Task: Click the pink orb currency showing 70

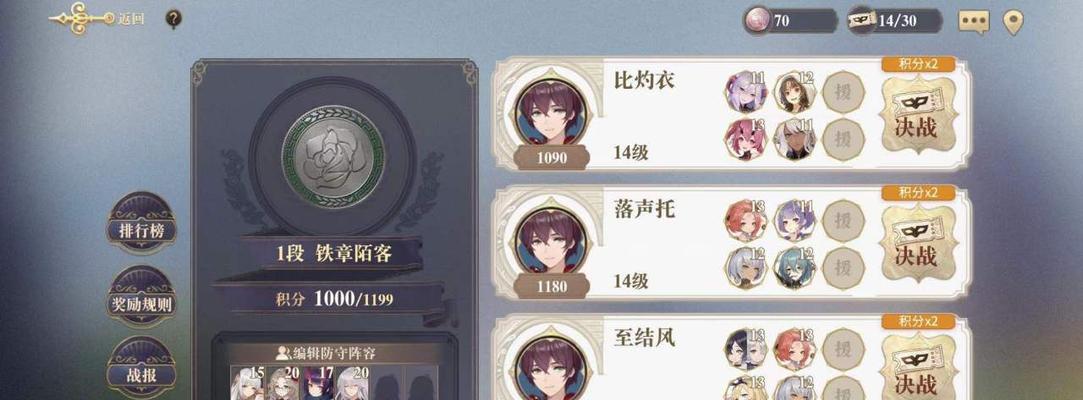Action: (790, 21)
